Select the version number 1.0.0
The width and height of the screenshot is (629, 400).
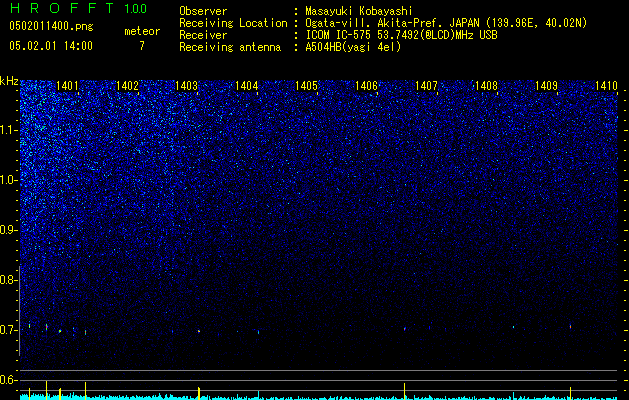(x=136, y=9)
